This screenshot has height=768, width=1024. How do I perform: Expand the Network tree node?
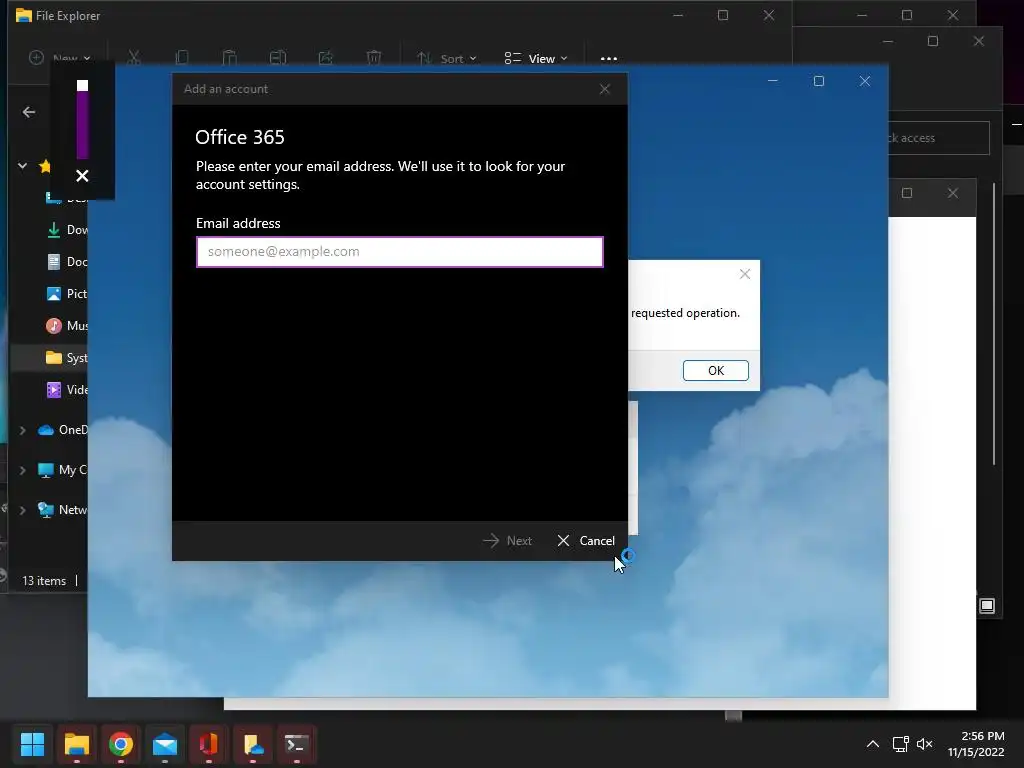click(x=22, y=510)
